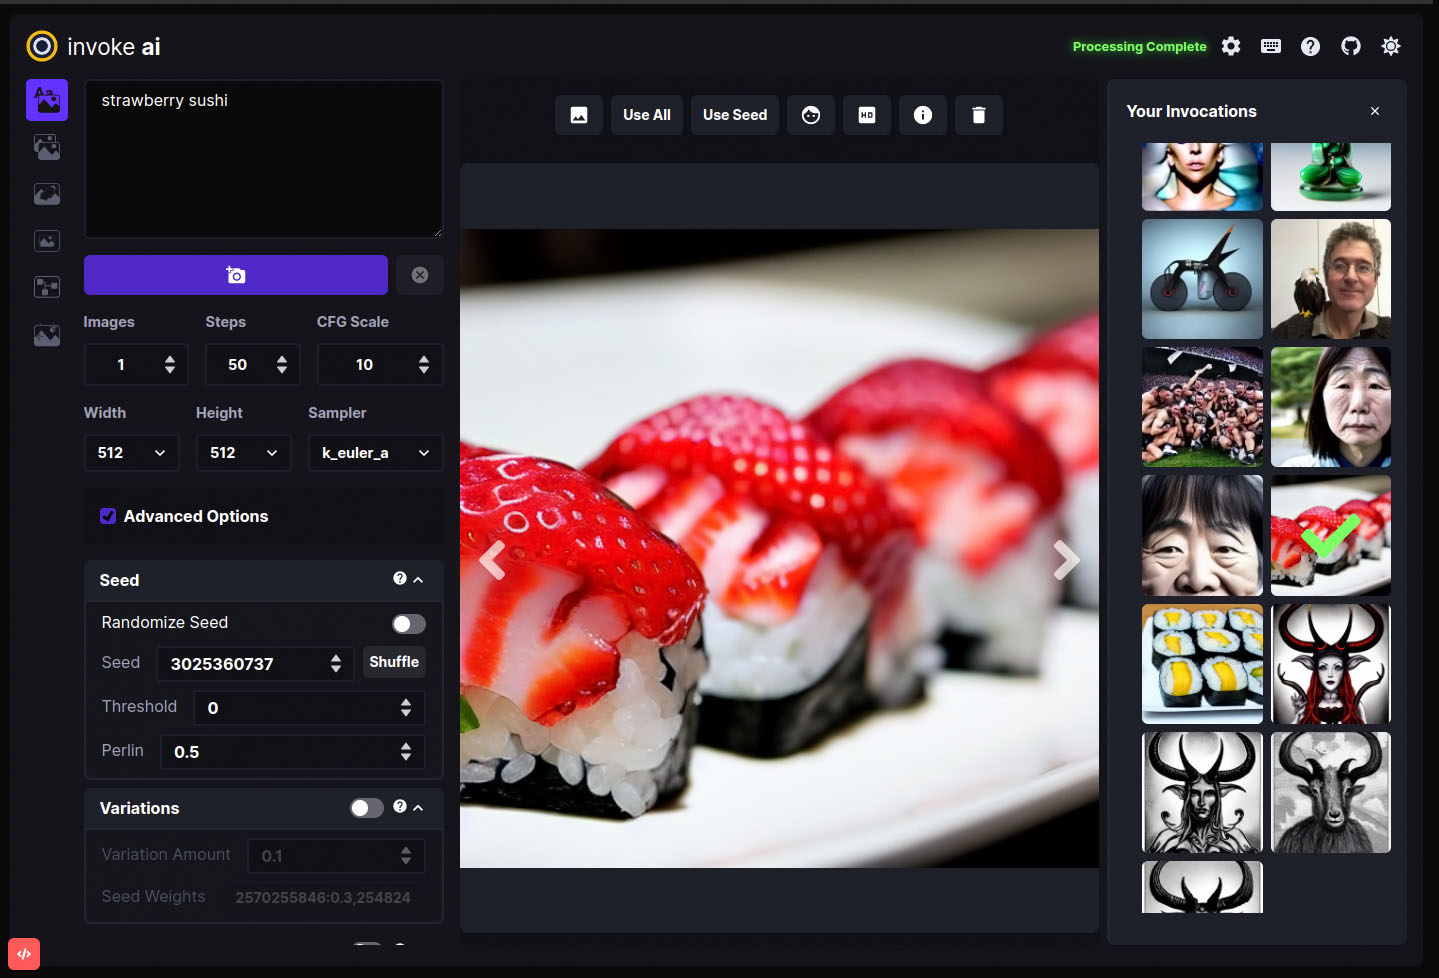This screenshot has height=978, width=1439.
Task: Click the Perlin value field
Action: (293, 751)
